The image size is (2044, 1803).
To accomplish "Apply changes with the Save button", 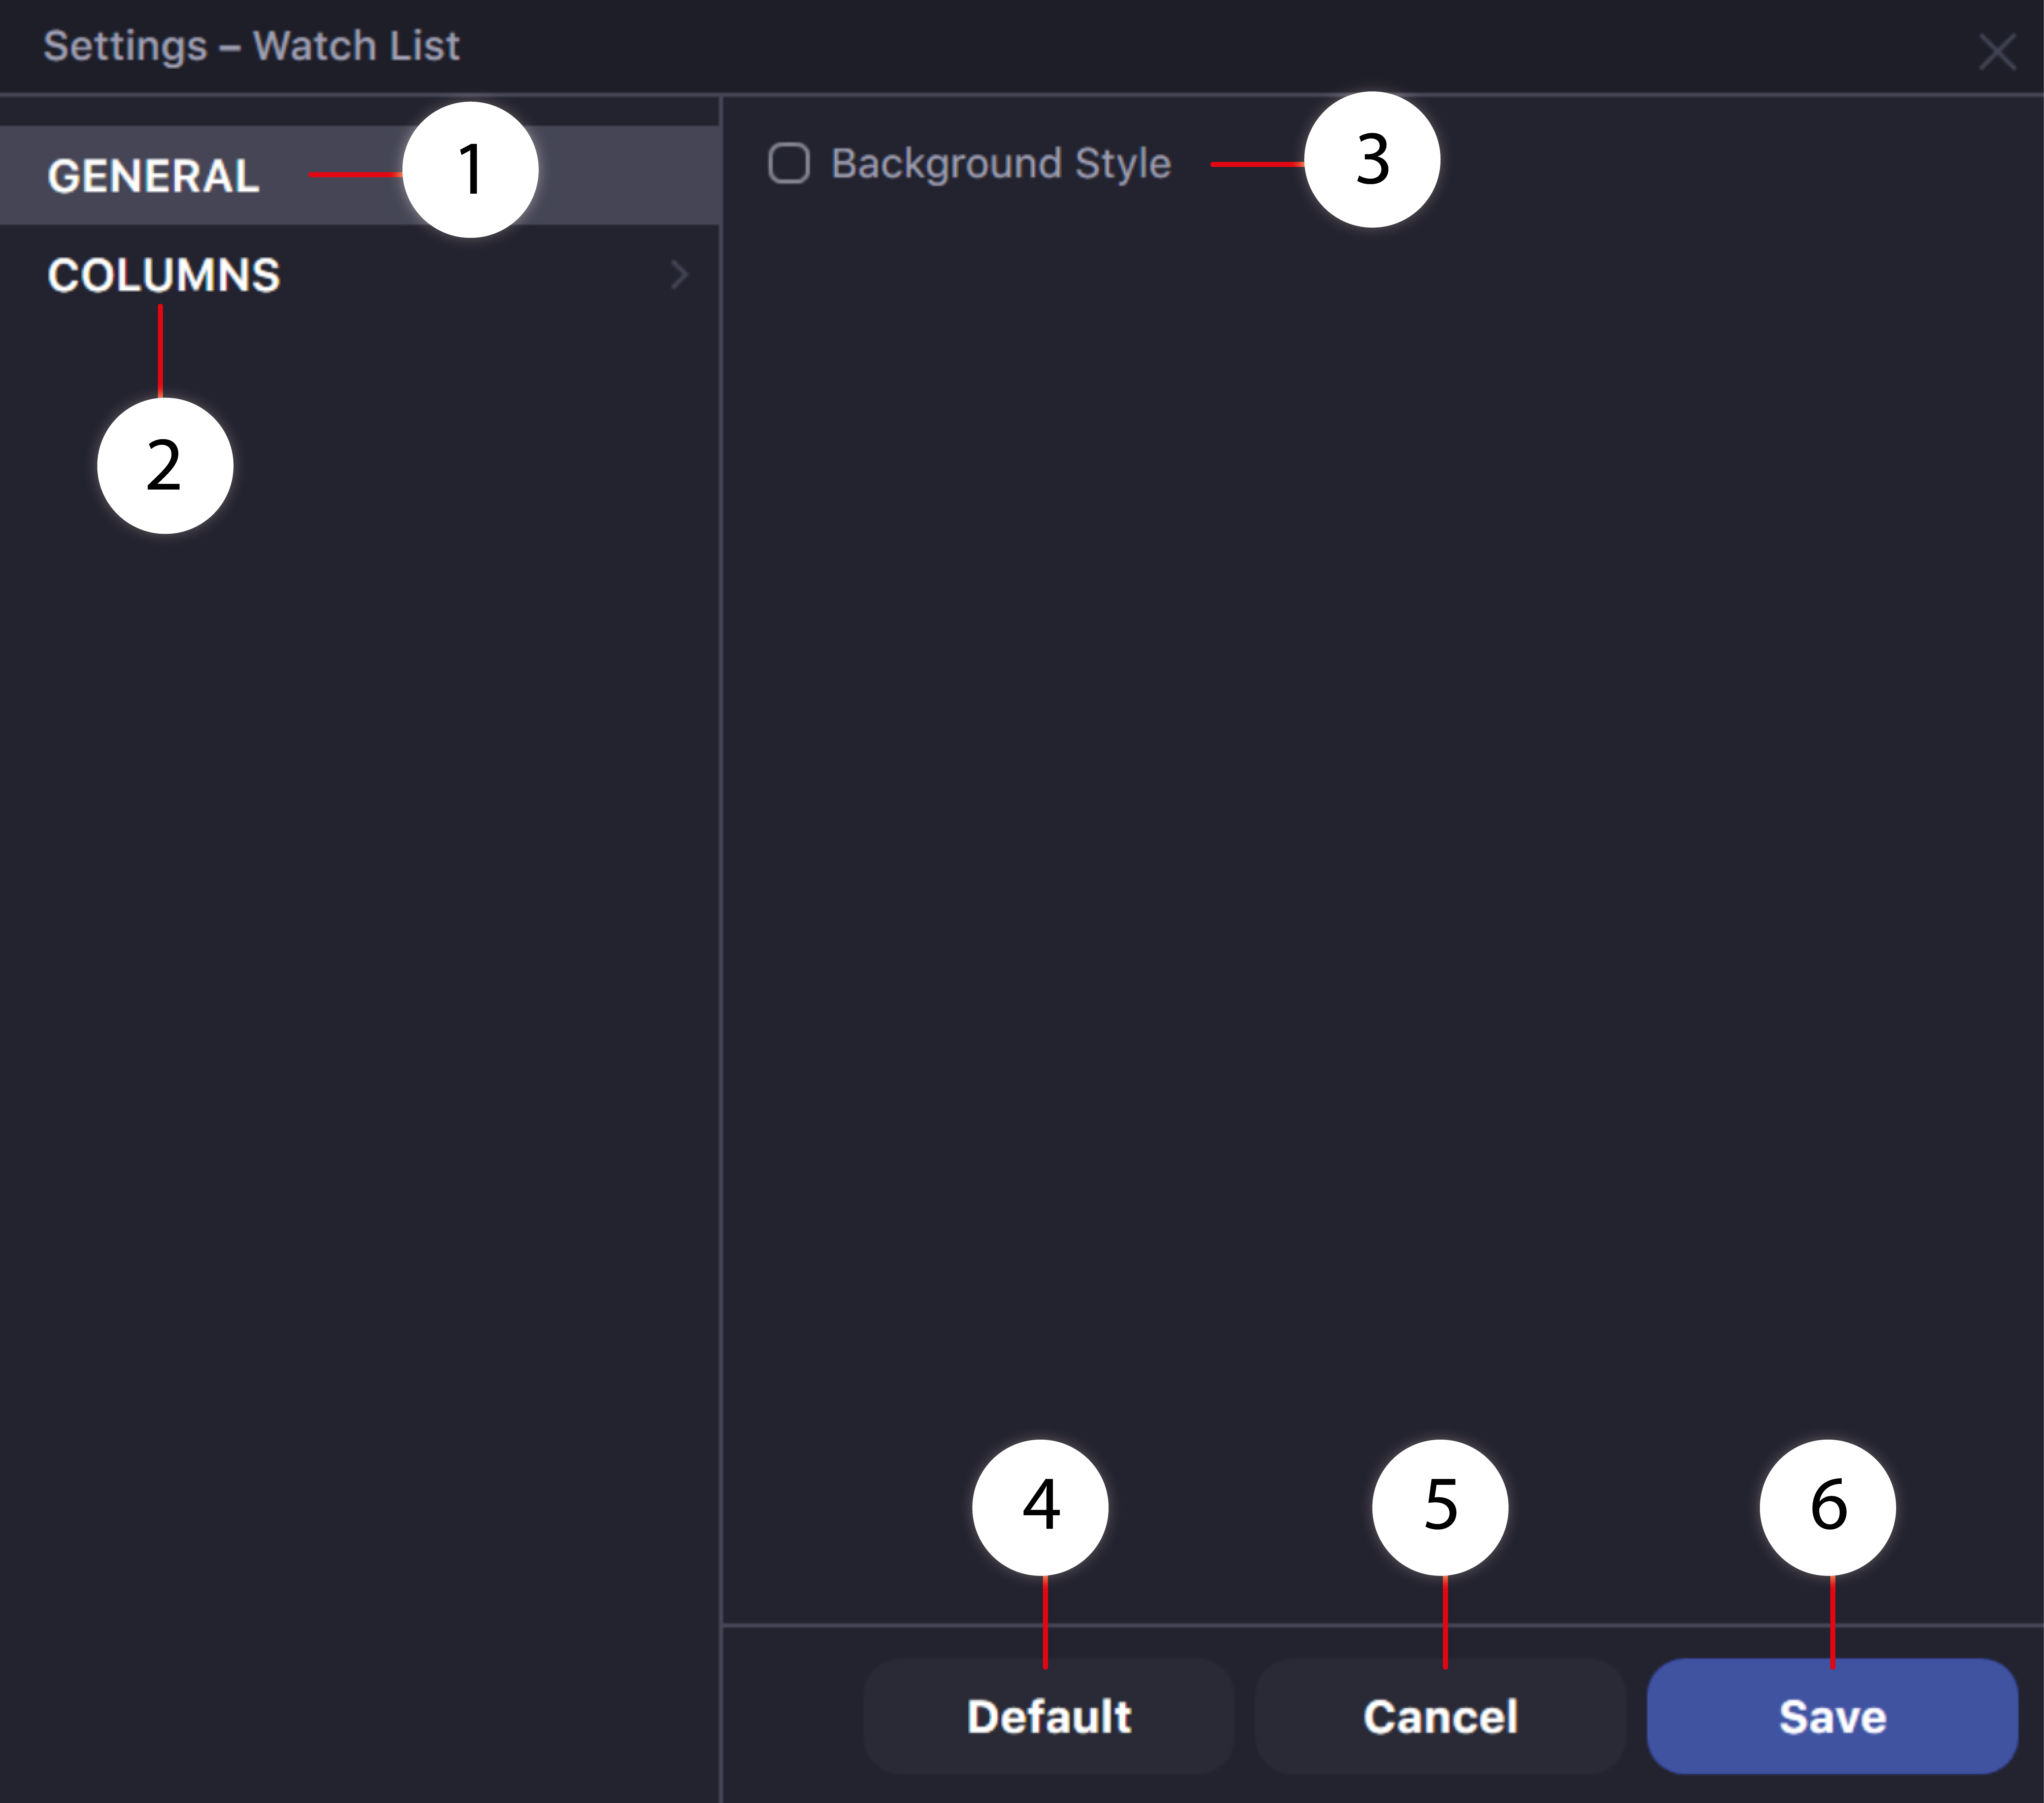I will tap(1832, 1716).
